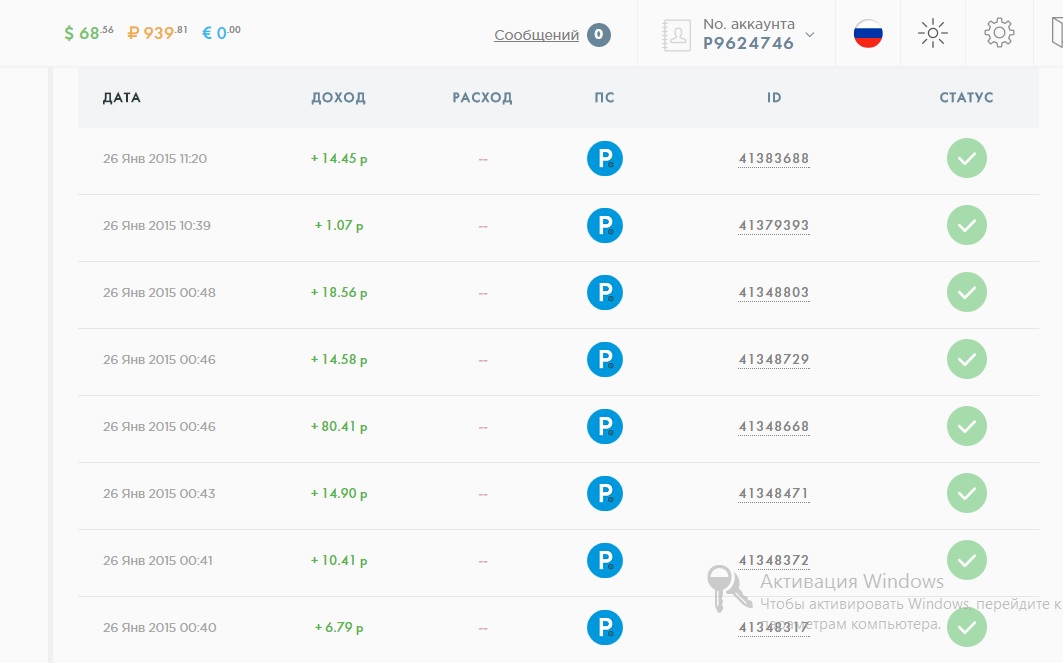
Task: Select the ruble balance 939.81
Action: coord(158,33)
